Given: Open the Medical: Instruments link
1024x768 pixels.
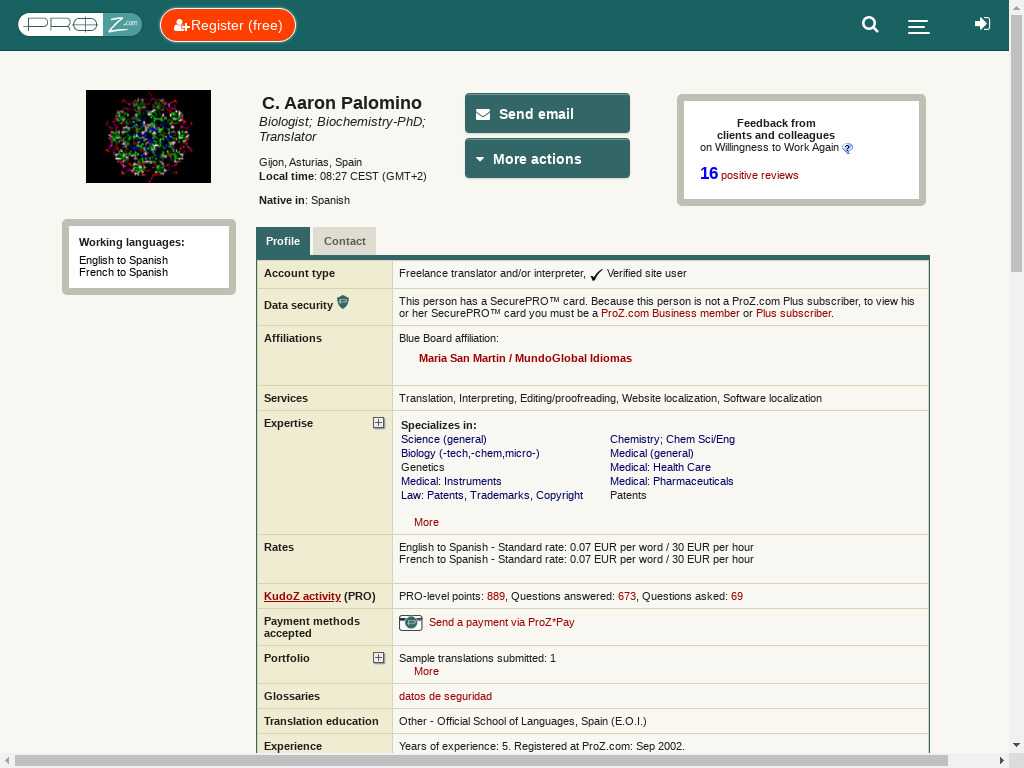Looking at the screenshot, I should pos(451,481).
